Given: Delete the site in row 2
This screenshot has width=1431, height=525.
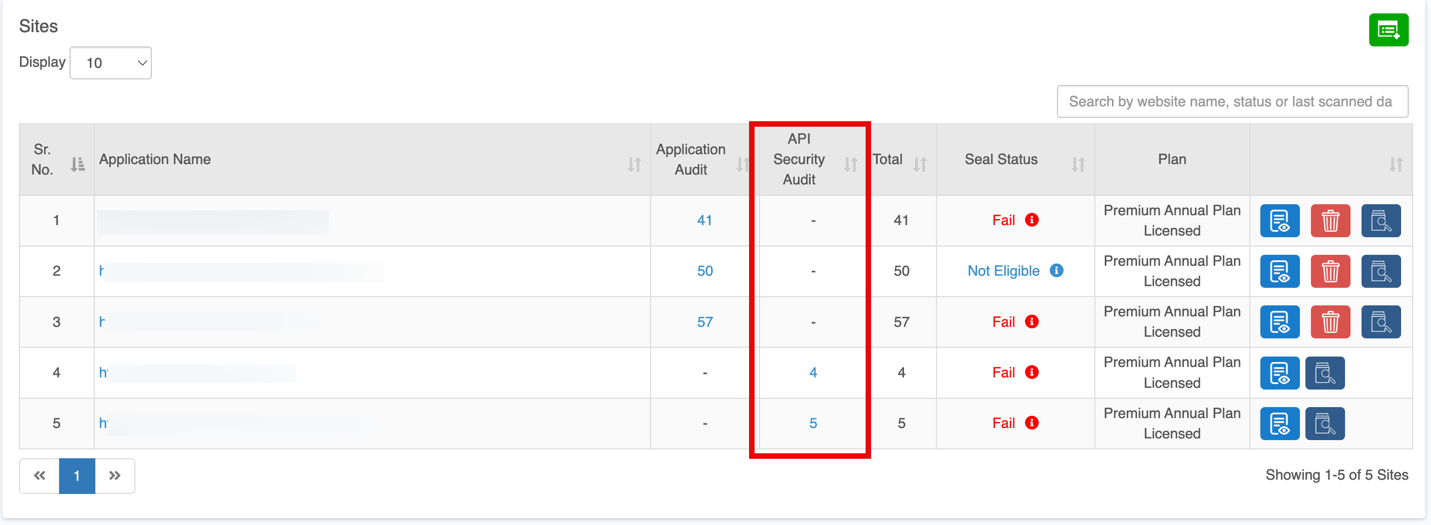Looking at the screenshot, I should click(x=1330, y=271).
